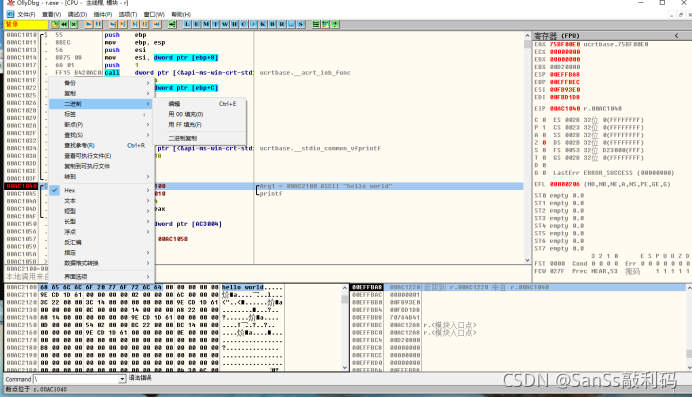692x398 pixels.
Task: Click the go to address toolbar icon
Action: coord(172,24)
